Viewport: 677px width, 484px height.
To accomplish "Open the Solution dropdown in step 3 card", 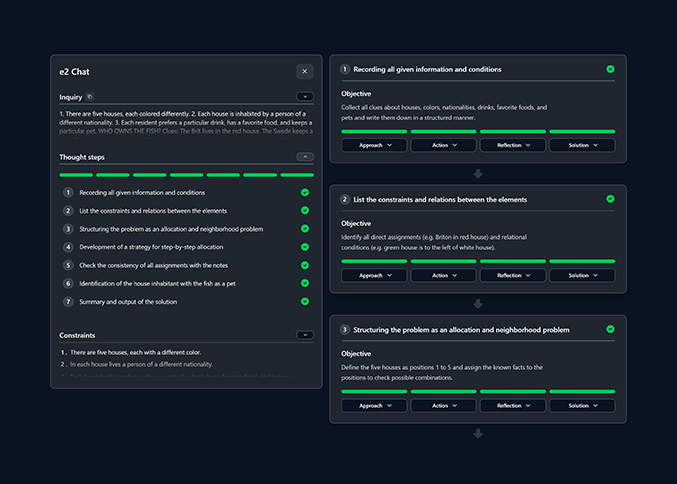I will click(x=582, y=406).
